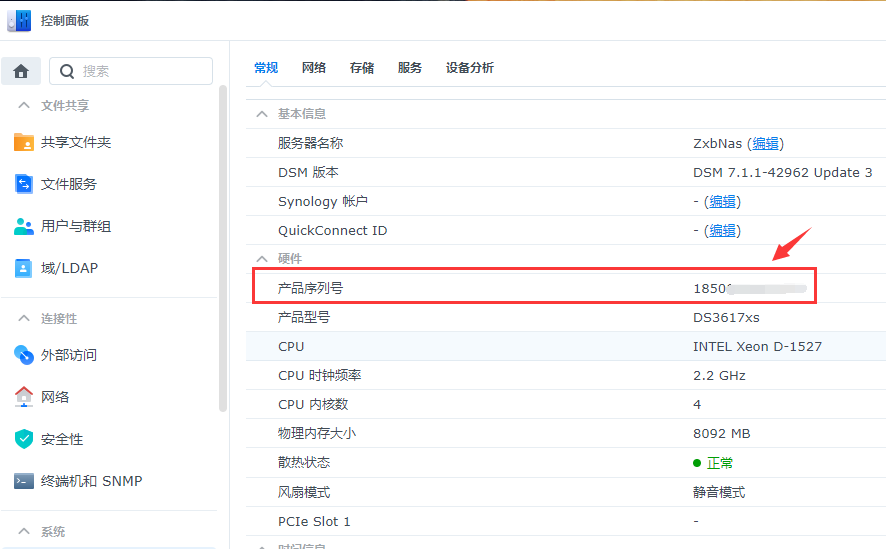Image resolution: width=886 pixels, height=549 pixels.
Task: Switch to the 存储 tab
Action: [362, 68]
